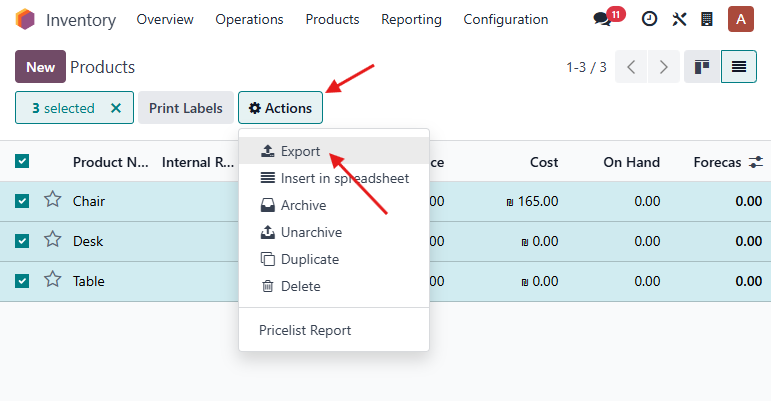Go to next page arrow
The image size is (771, 401).
click(662, 67)
